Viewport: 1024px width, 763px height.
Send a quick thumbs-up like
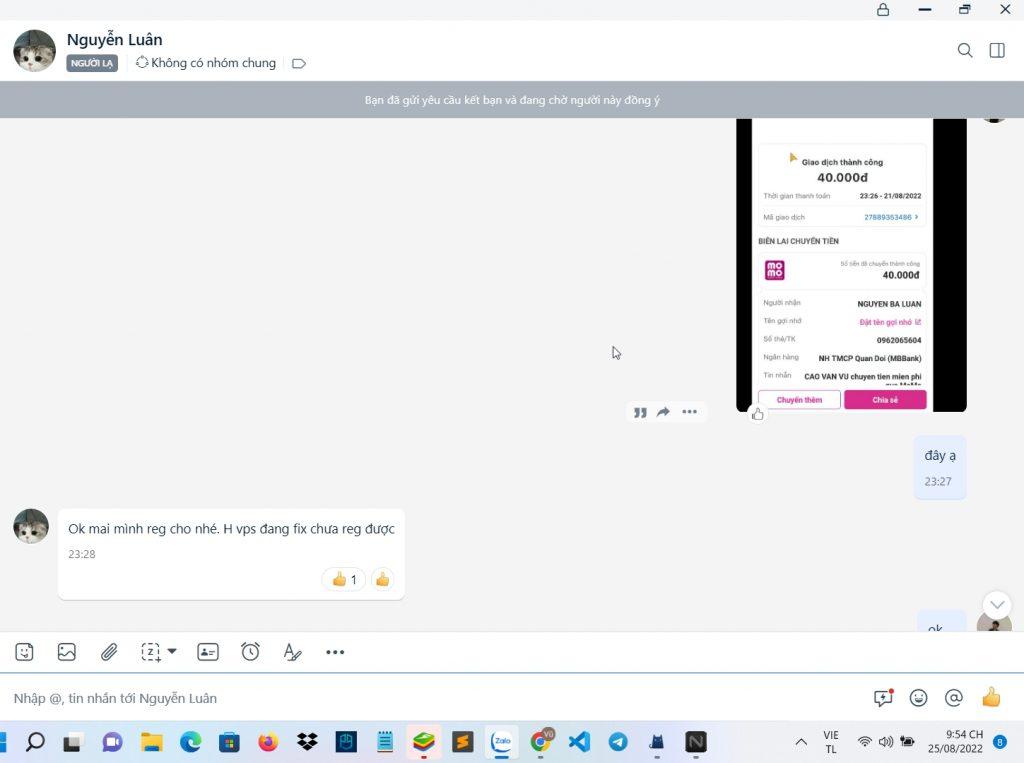point(991,698)
